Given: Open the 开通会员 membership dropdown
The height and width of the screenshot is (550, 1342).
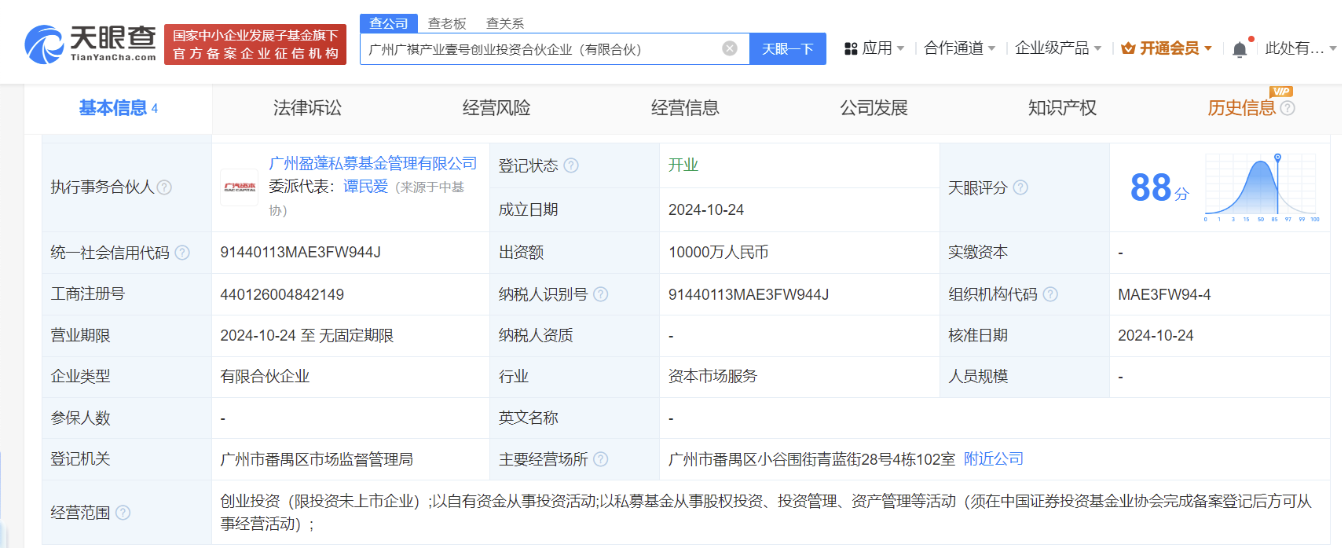Looking at the screenshot, I should 1167,48.
